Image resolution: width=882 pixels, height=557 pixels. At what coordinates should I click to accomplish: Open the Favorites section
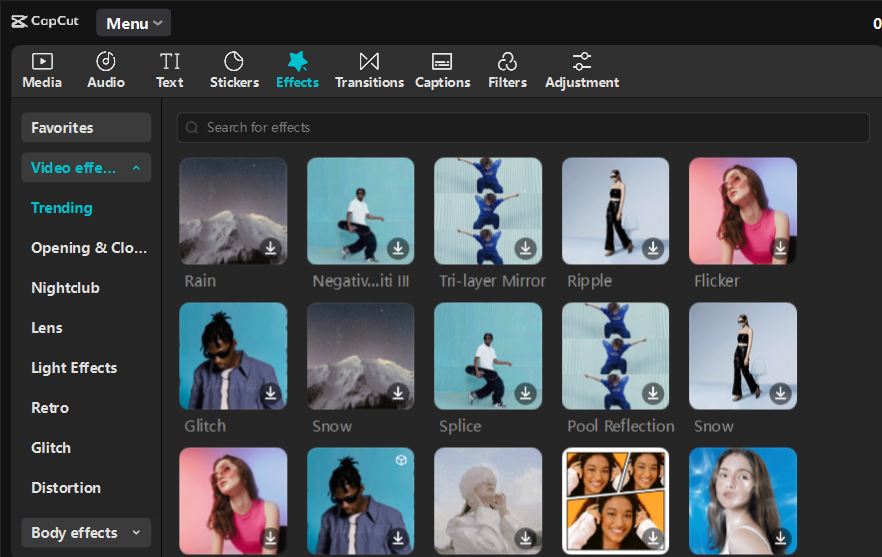coord(85,128)
